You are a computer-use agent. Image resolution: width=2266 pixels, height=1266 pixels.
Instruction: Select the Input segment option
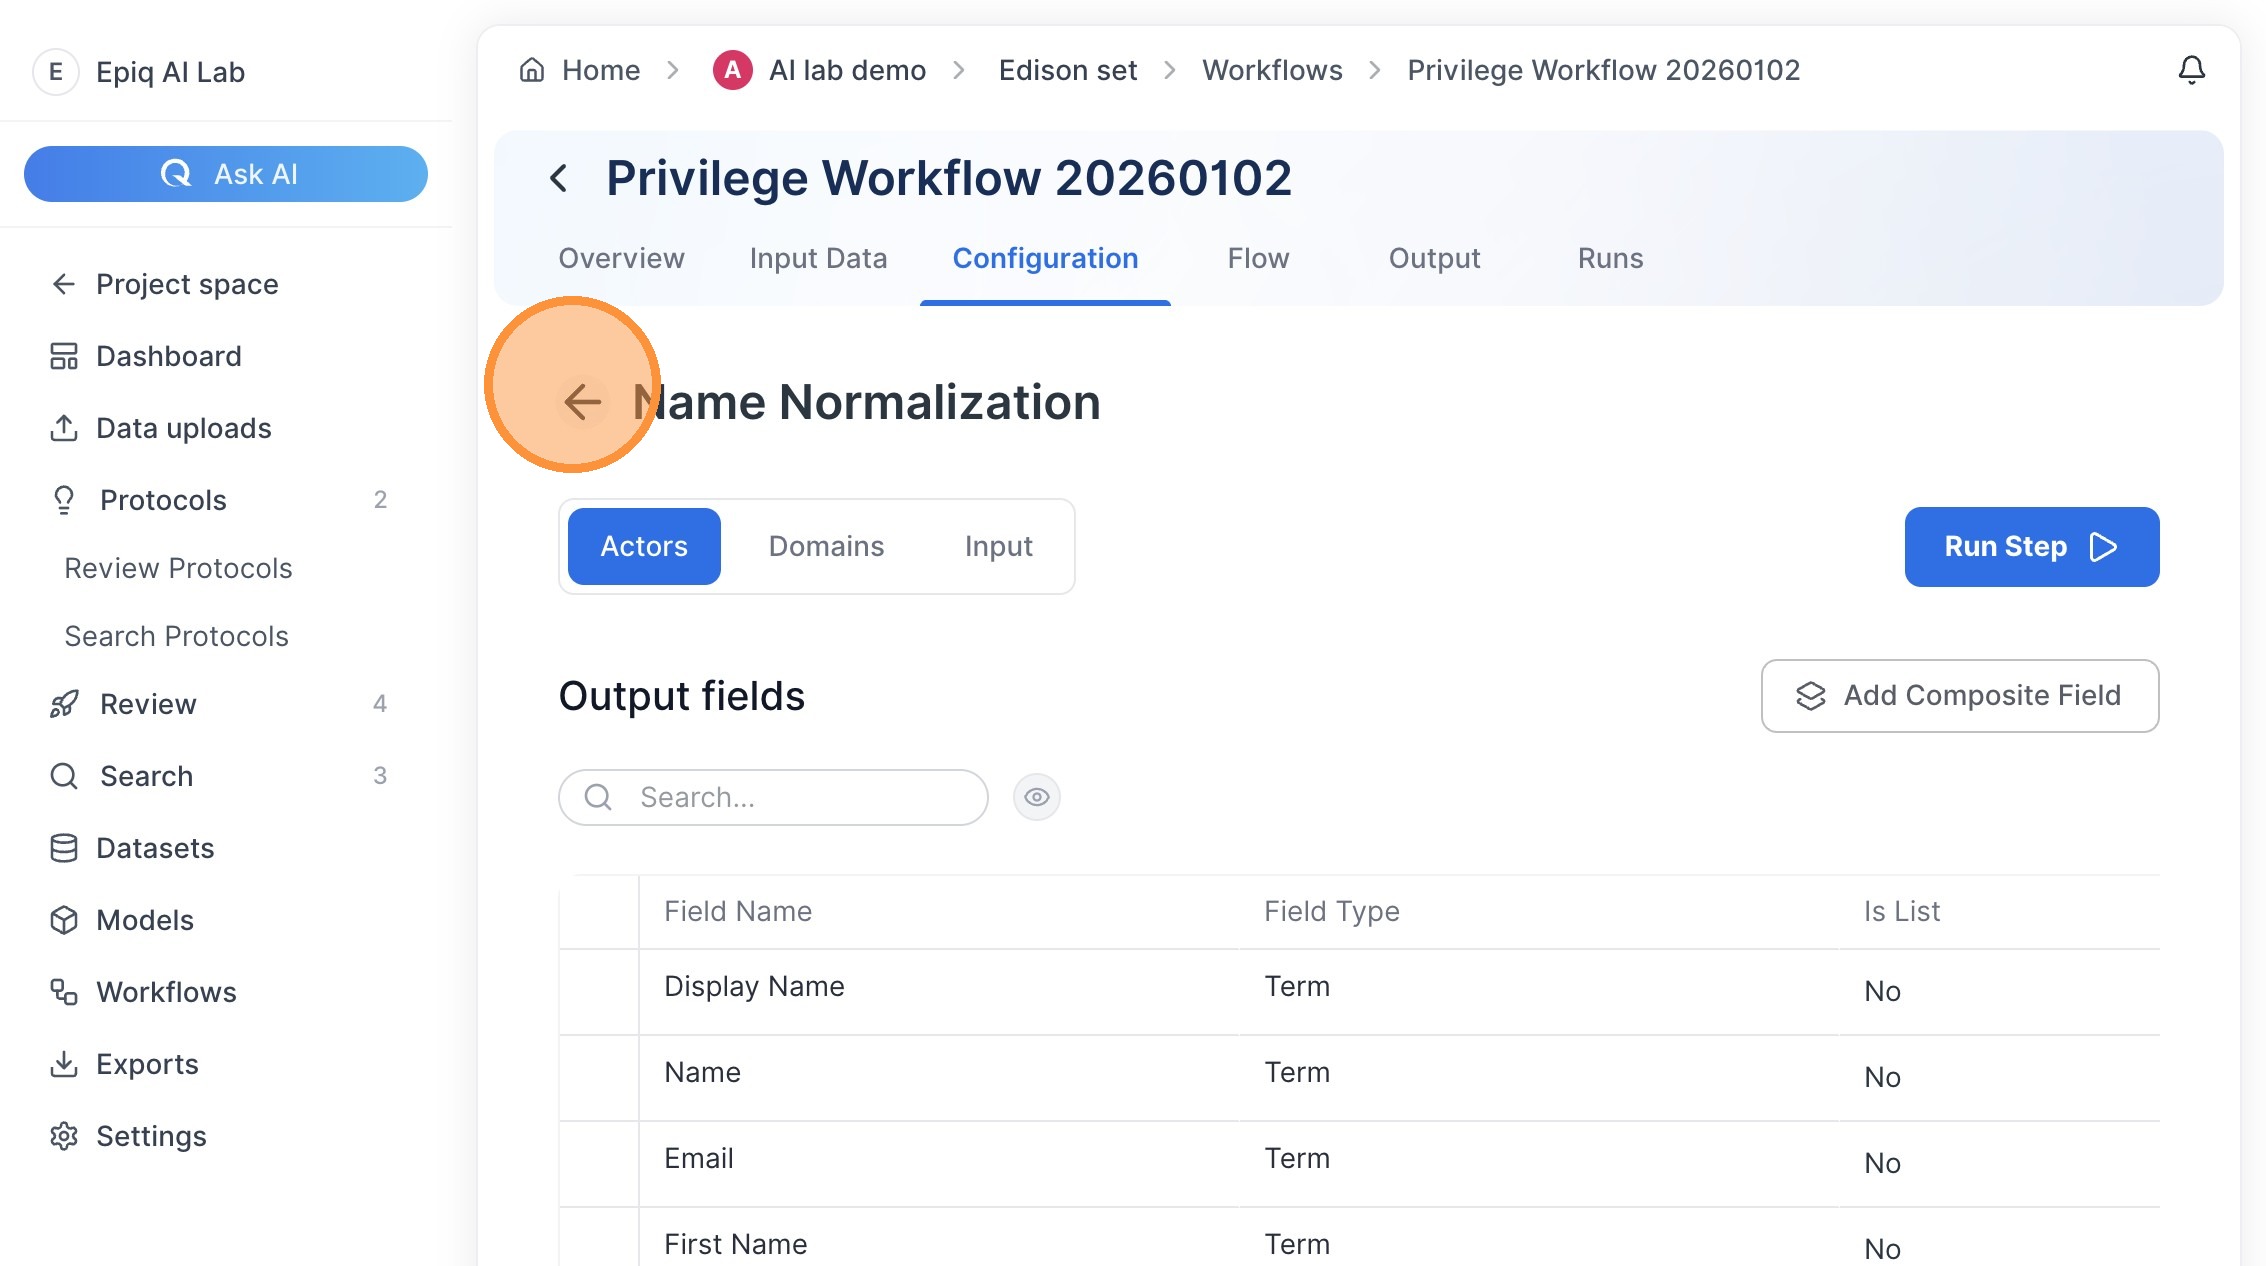coord(998,546)
